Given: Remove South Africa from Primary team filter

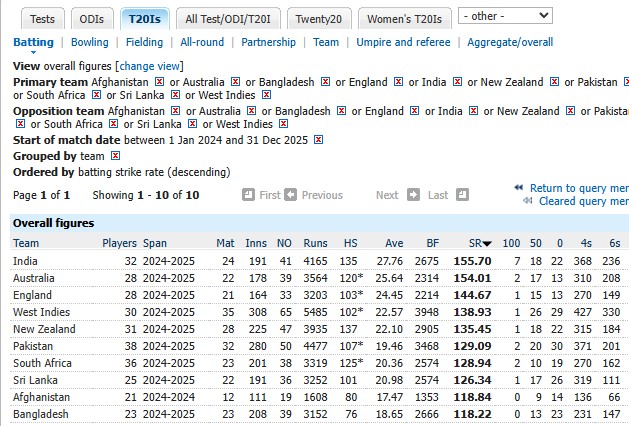Looking at the screenshot, I should pyautogui.click(x=96, y=95).
